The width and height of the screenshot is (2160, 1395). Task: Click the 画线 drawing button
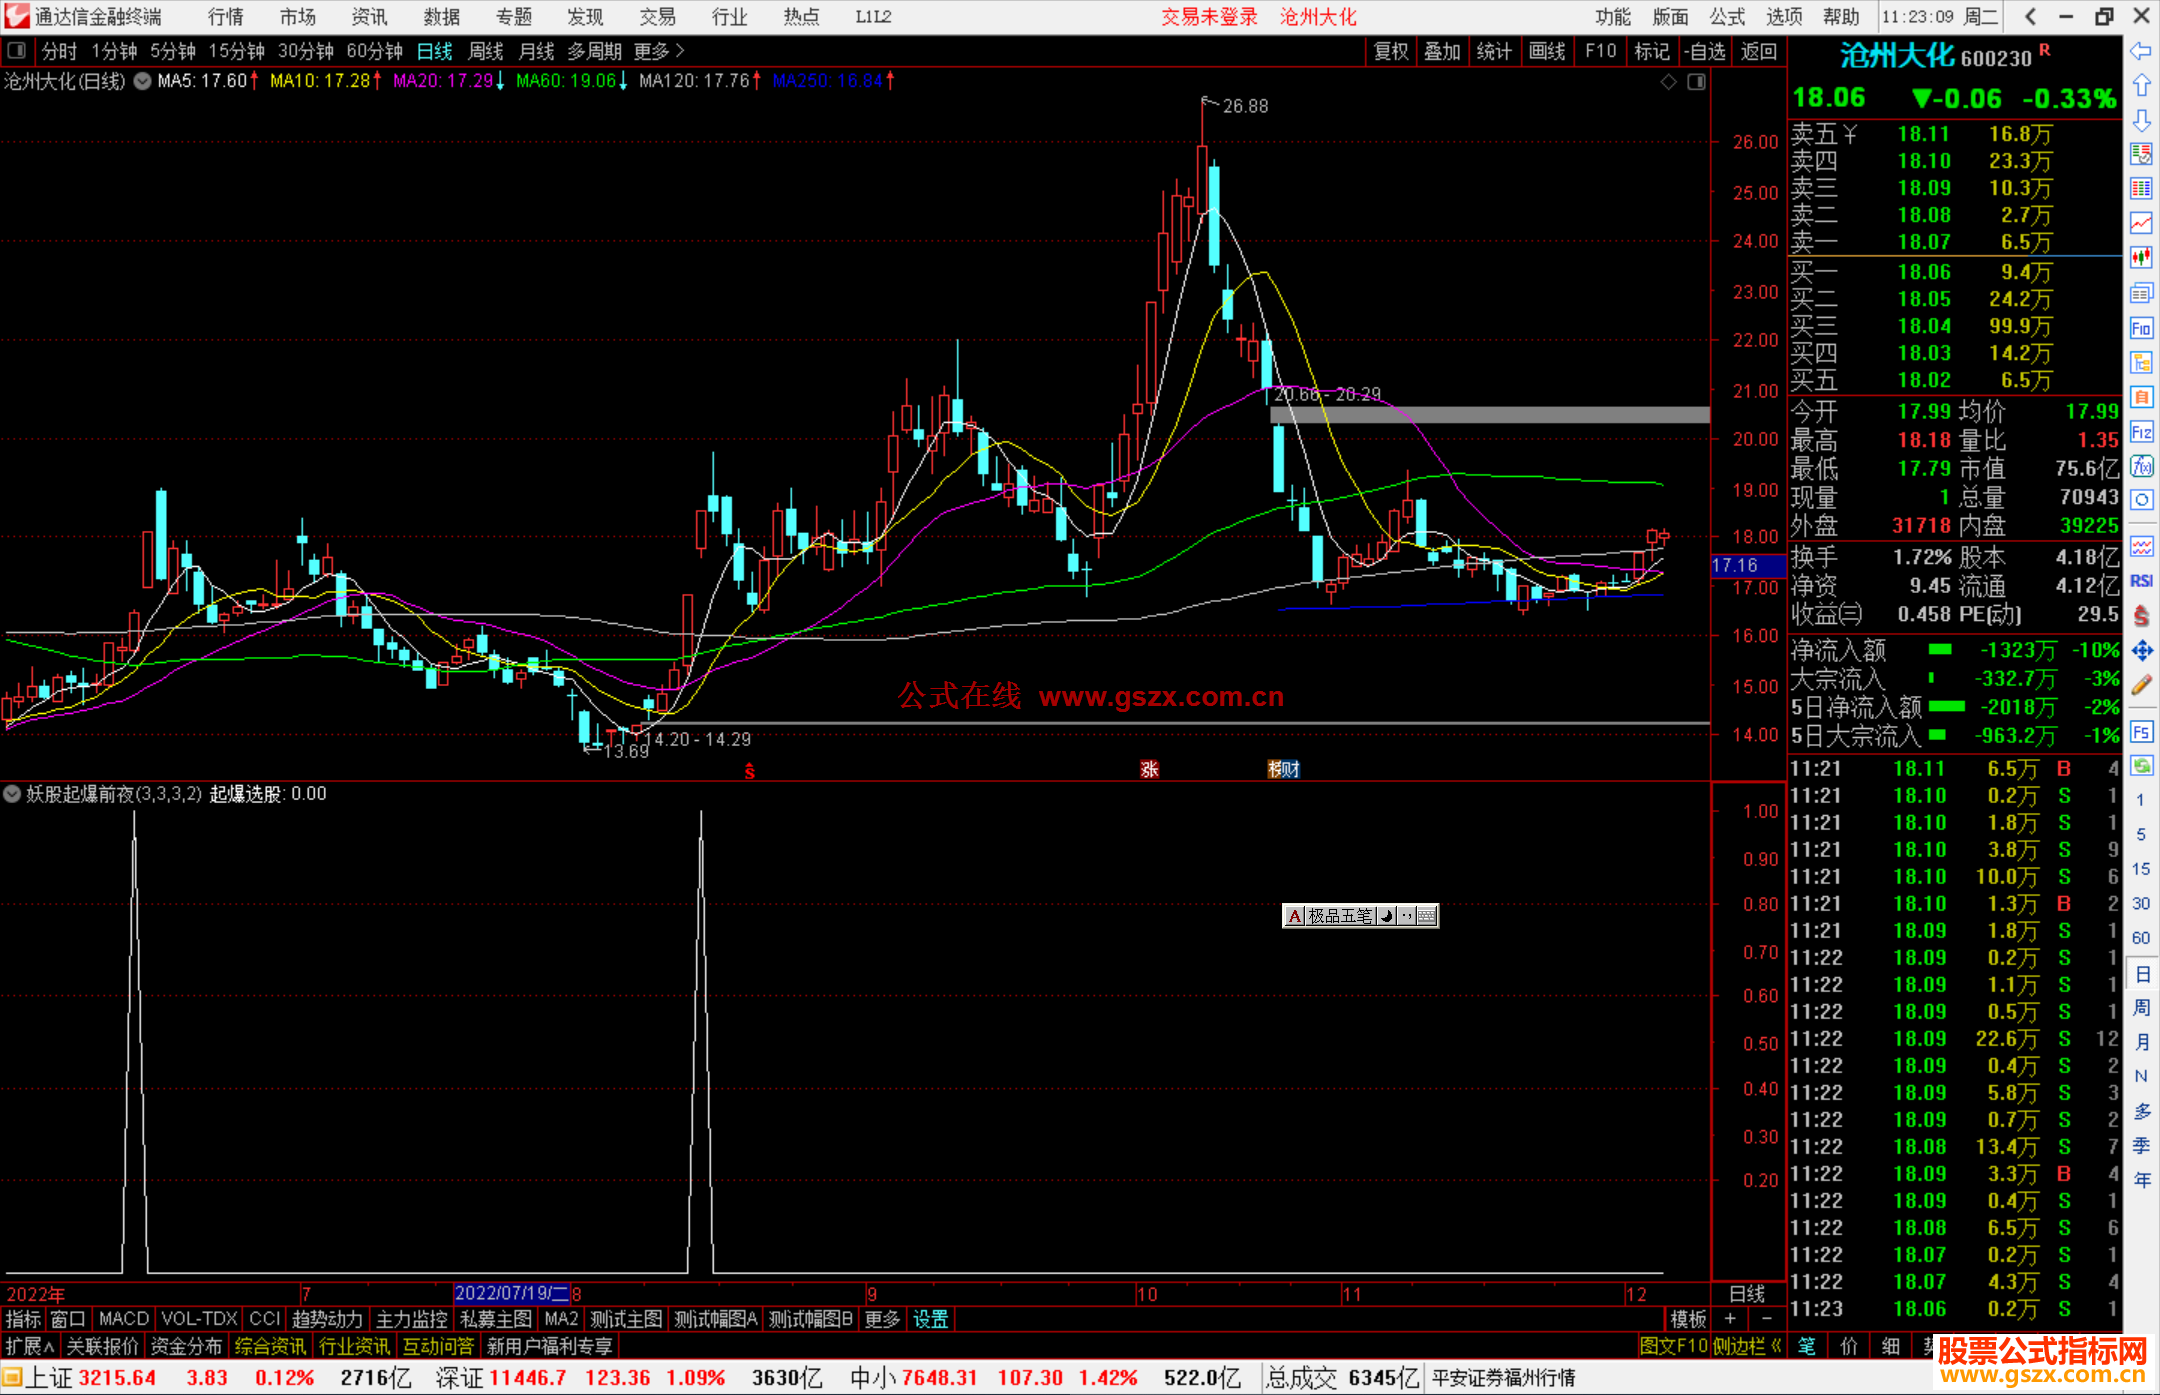coord(1547,51)
